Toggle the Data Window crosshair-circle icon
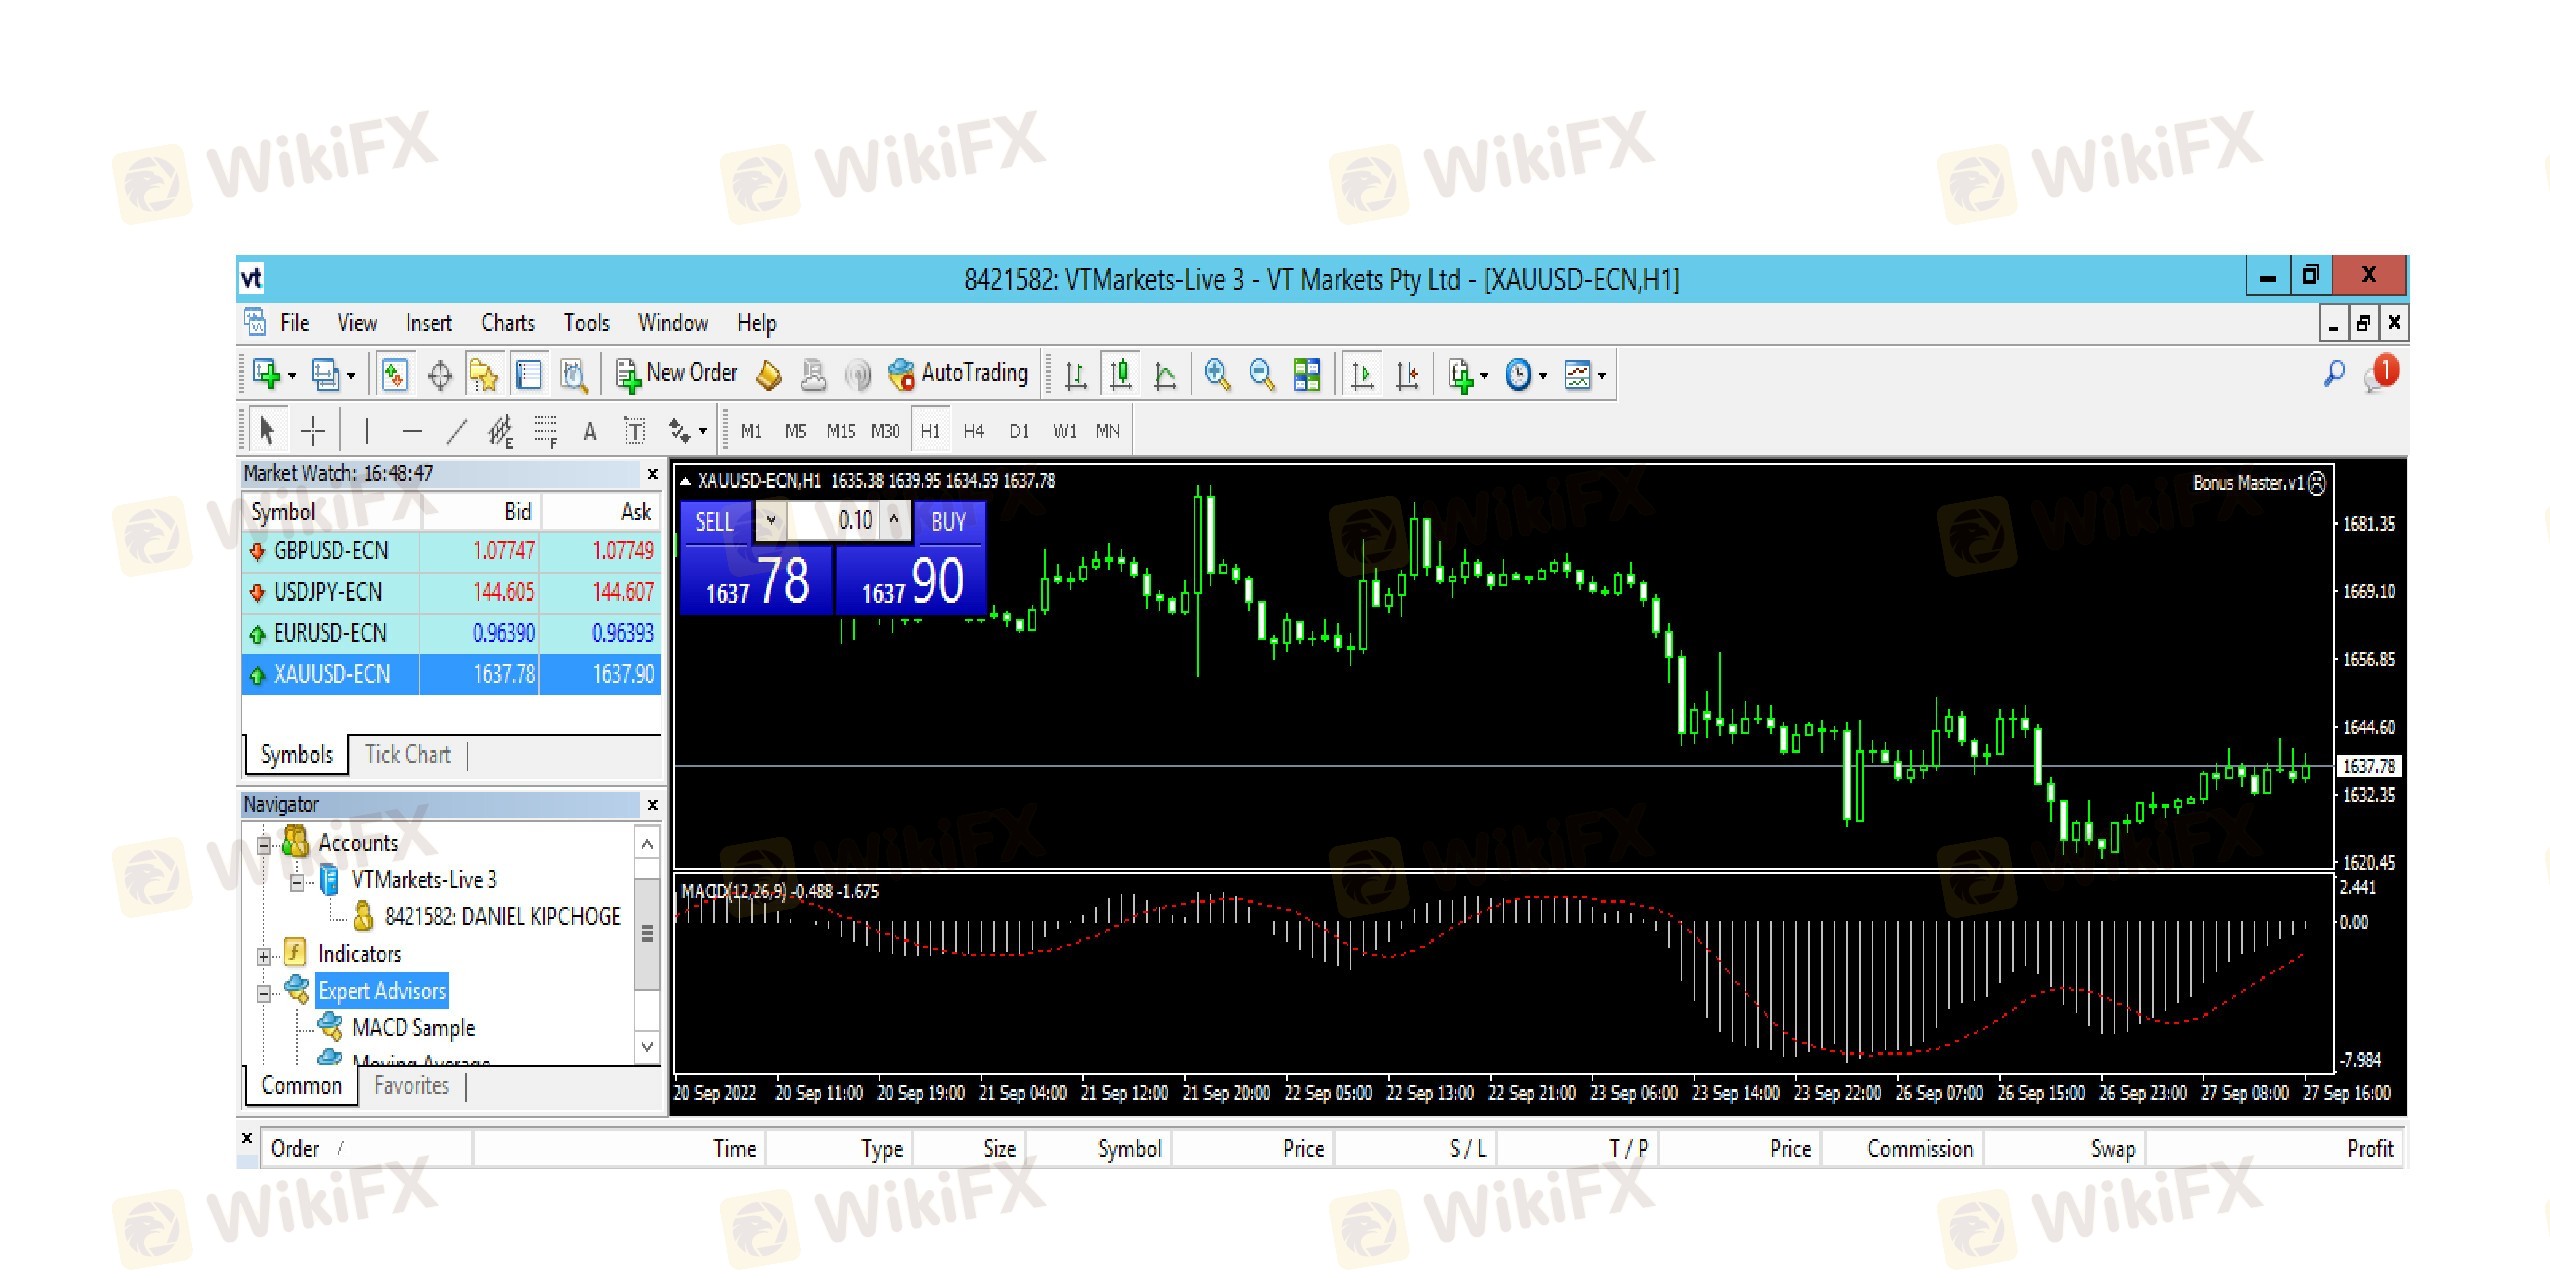2550x1278 pixels. click(440, 375)
